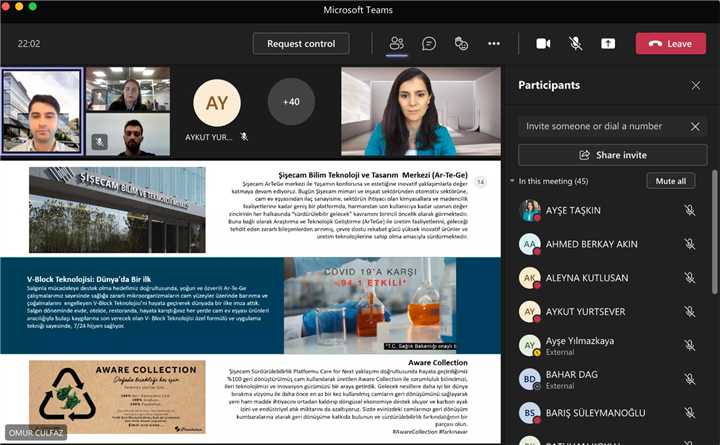
Task: Click 'V-Block Teknolojisi: Dünya'da Bir ilk' heading
Action: [x=89, y=279]
